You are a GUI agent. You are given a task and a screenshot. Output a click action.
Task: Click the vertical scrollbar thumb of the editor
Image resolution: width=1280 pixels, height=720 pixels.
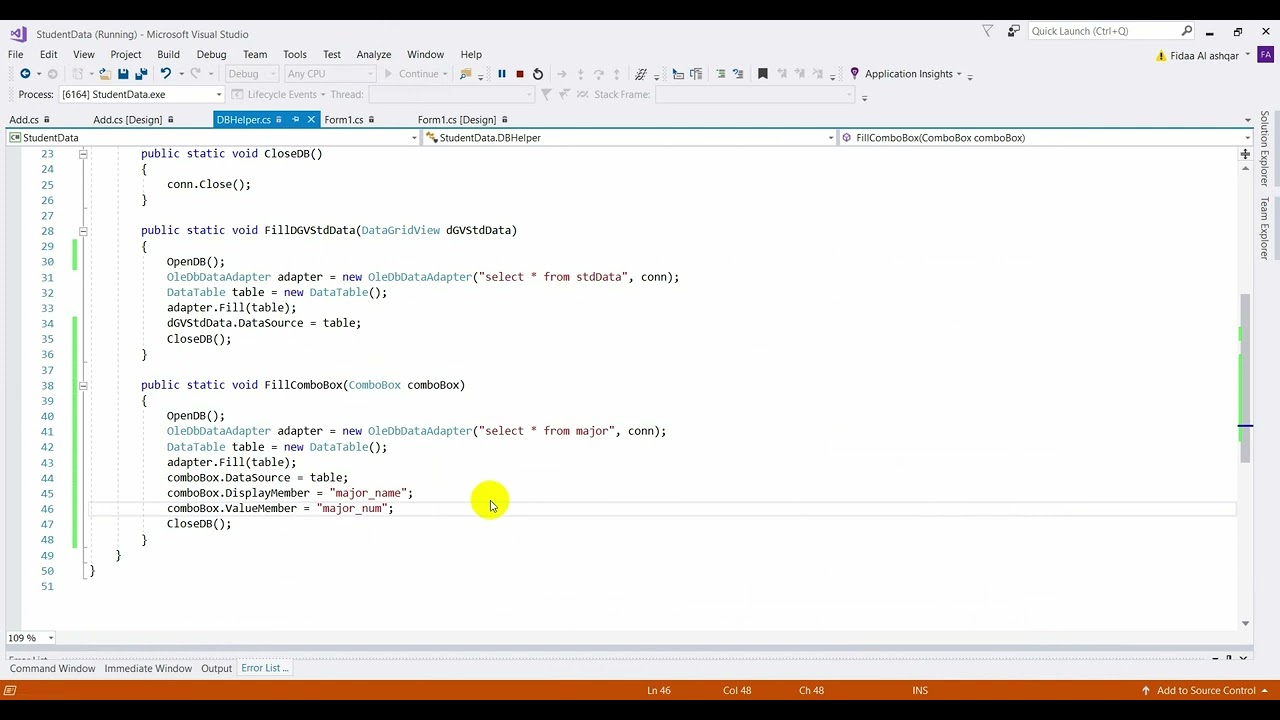pos(1245,378)
